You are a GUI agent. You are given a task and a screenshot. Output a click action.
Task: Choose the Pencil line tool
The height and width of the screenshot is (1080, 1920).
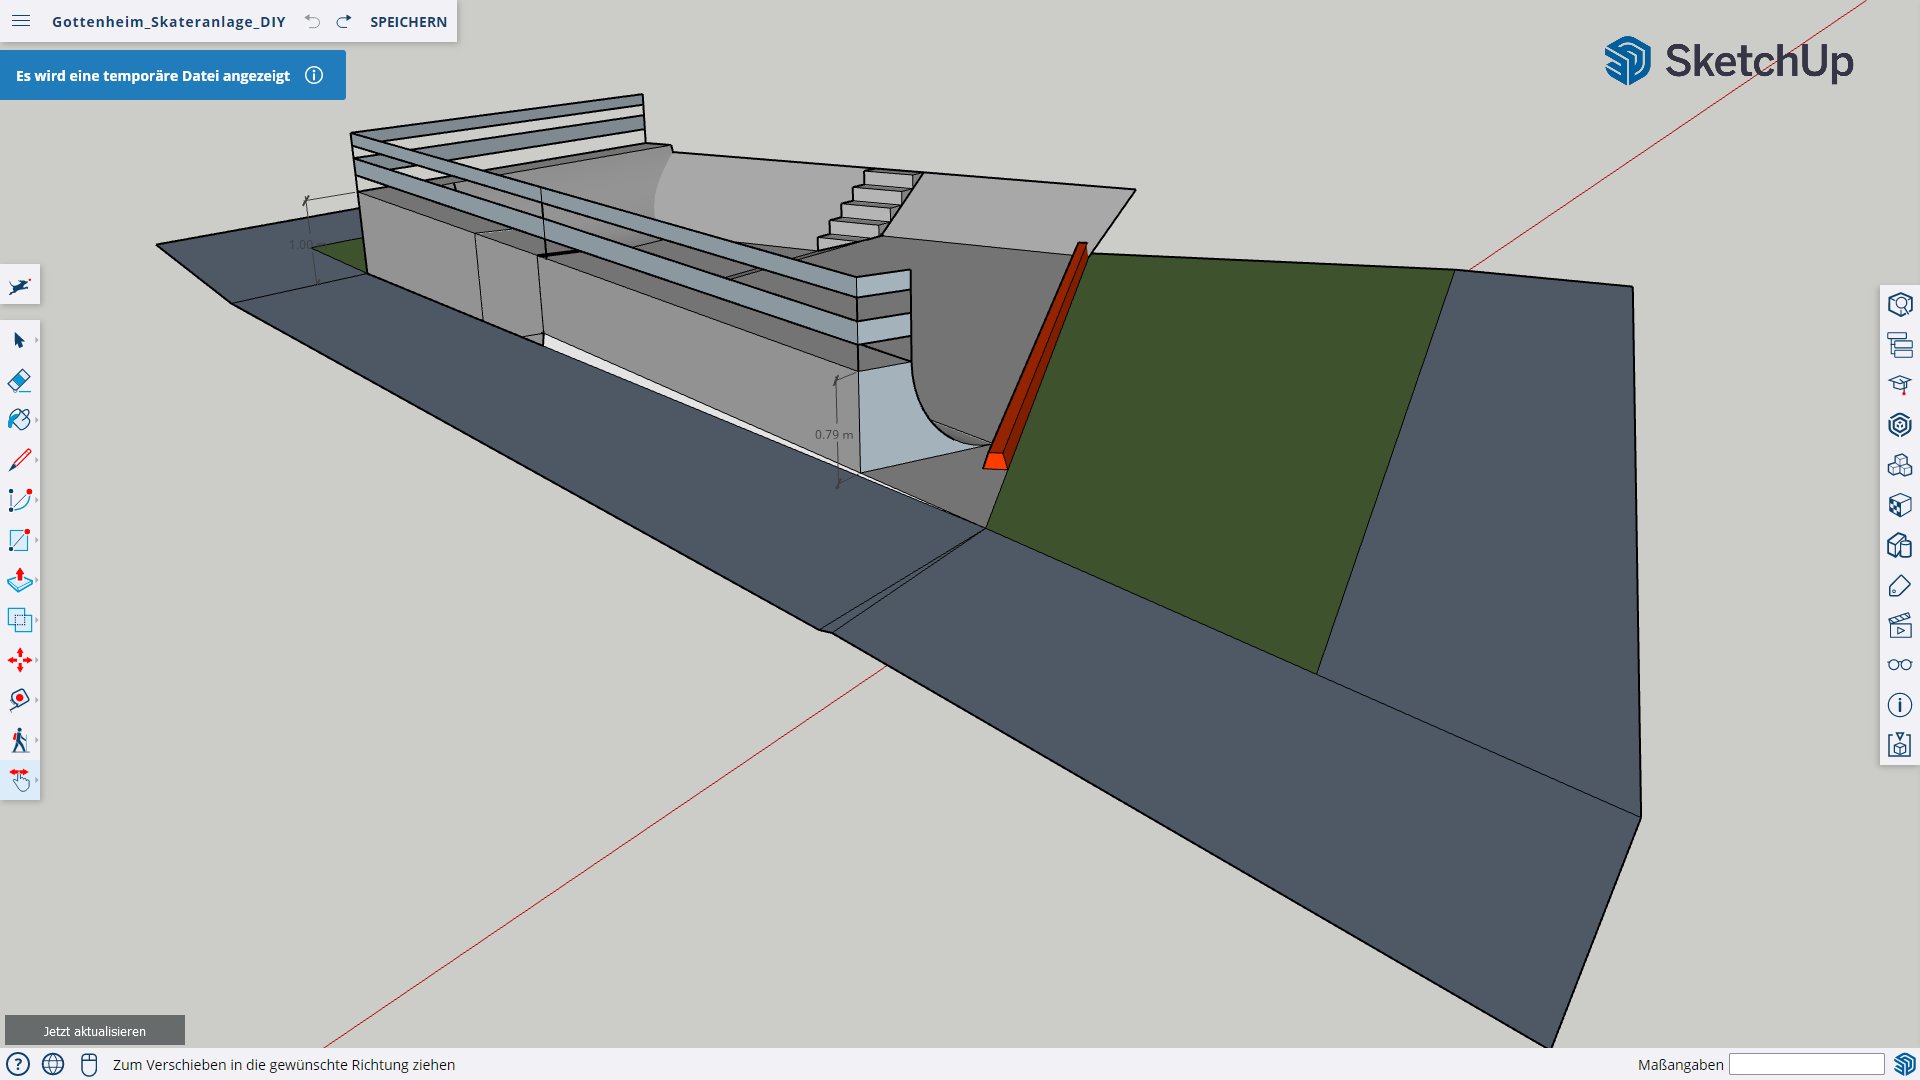[x=19, y=460]
